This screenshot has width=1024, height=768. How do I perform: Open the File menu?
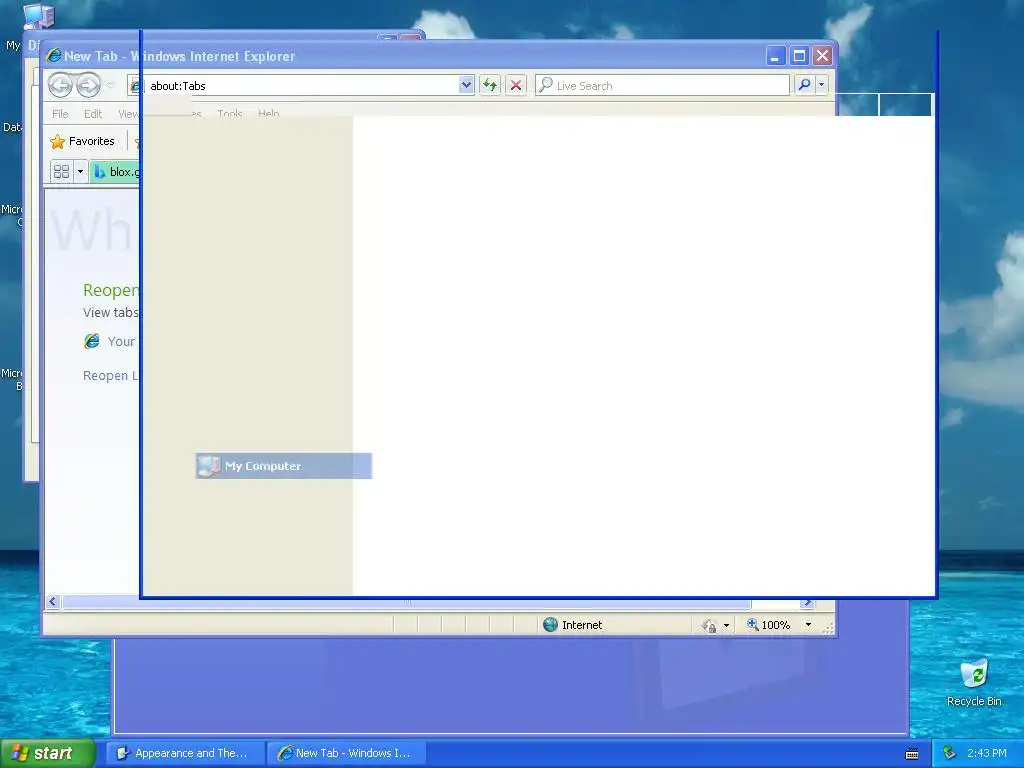click(x=60, y=114)
